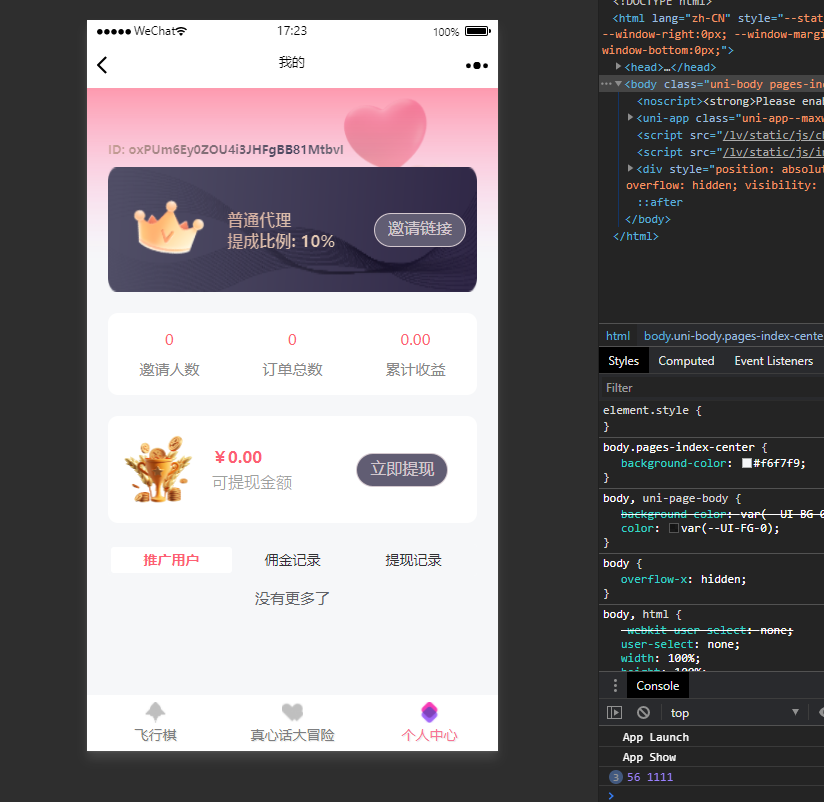Open the mini-program more options dots icon
This screenshot has height=802, width=824.
click(x=477, y=64)
